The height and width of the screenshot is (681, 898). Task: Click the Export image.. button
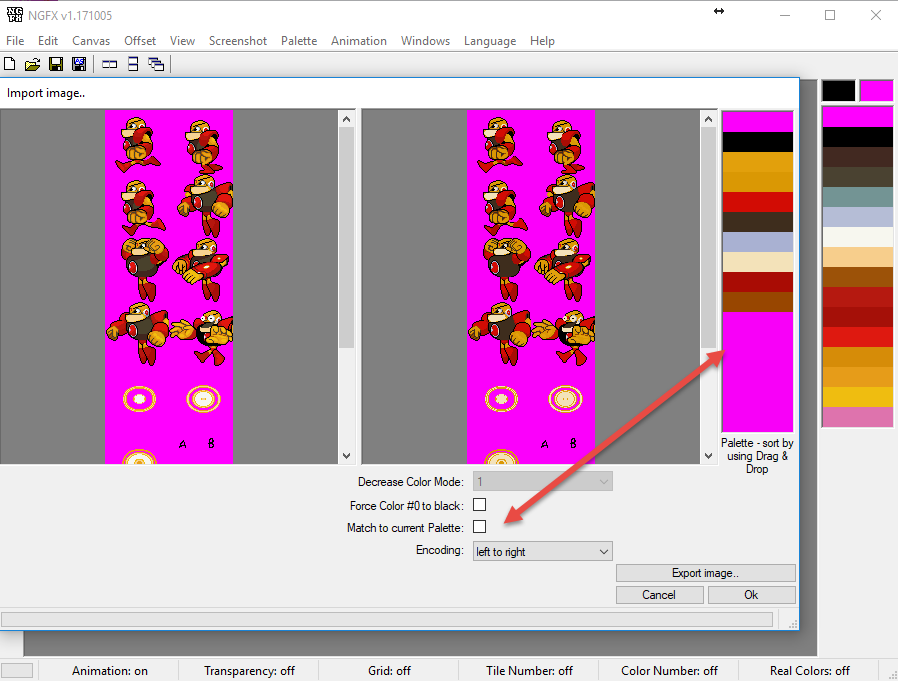click(x=705, y=573)
